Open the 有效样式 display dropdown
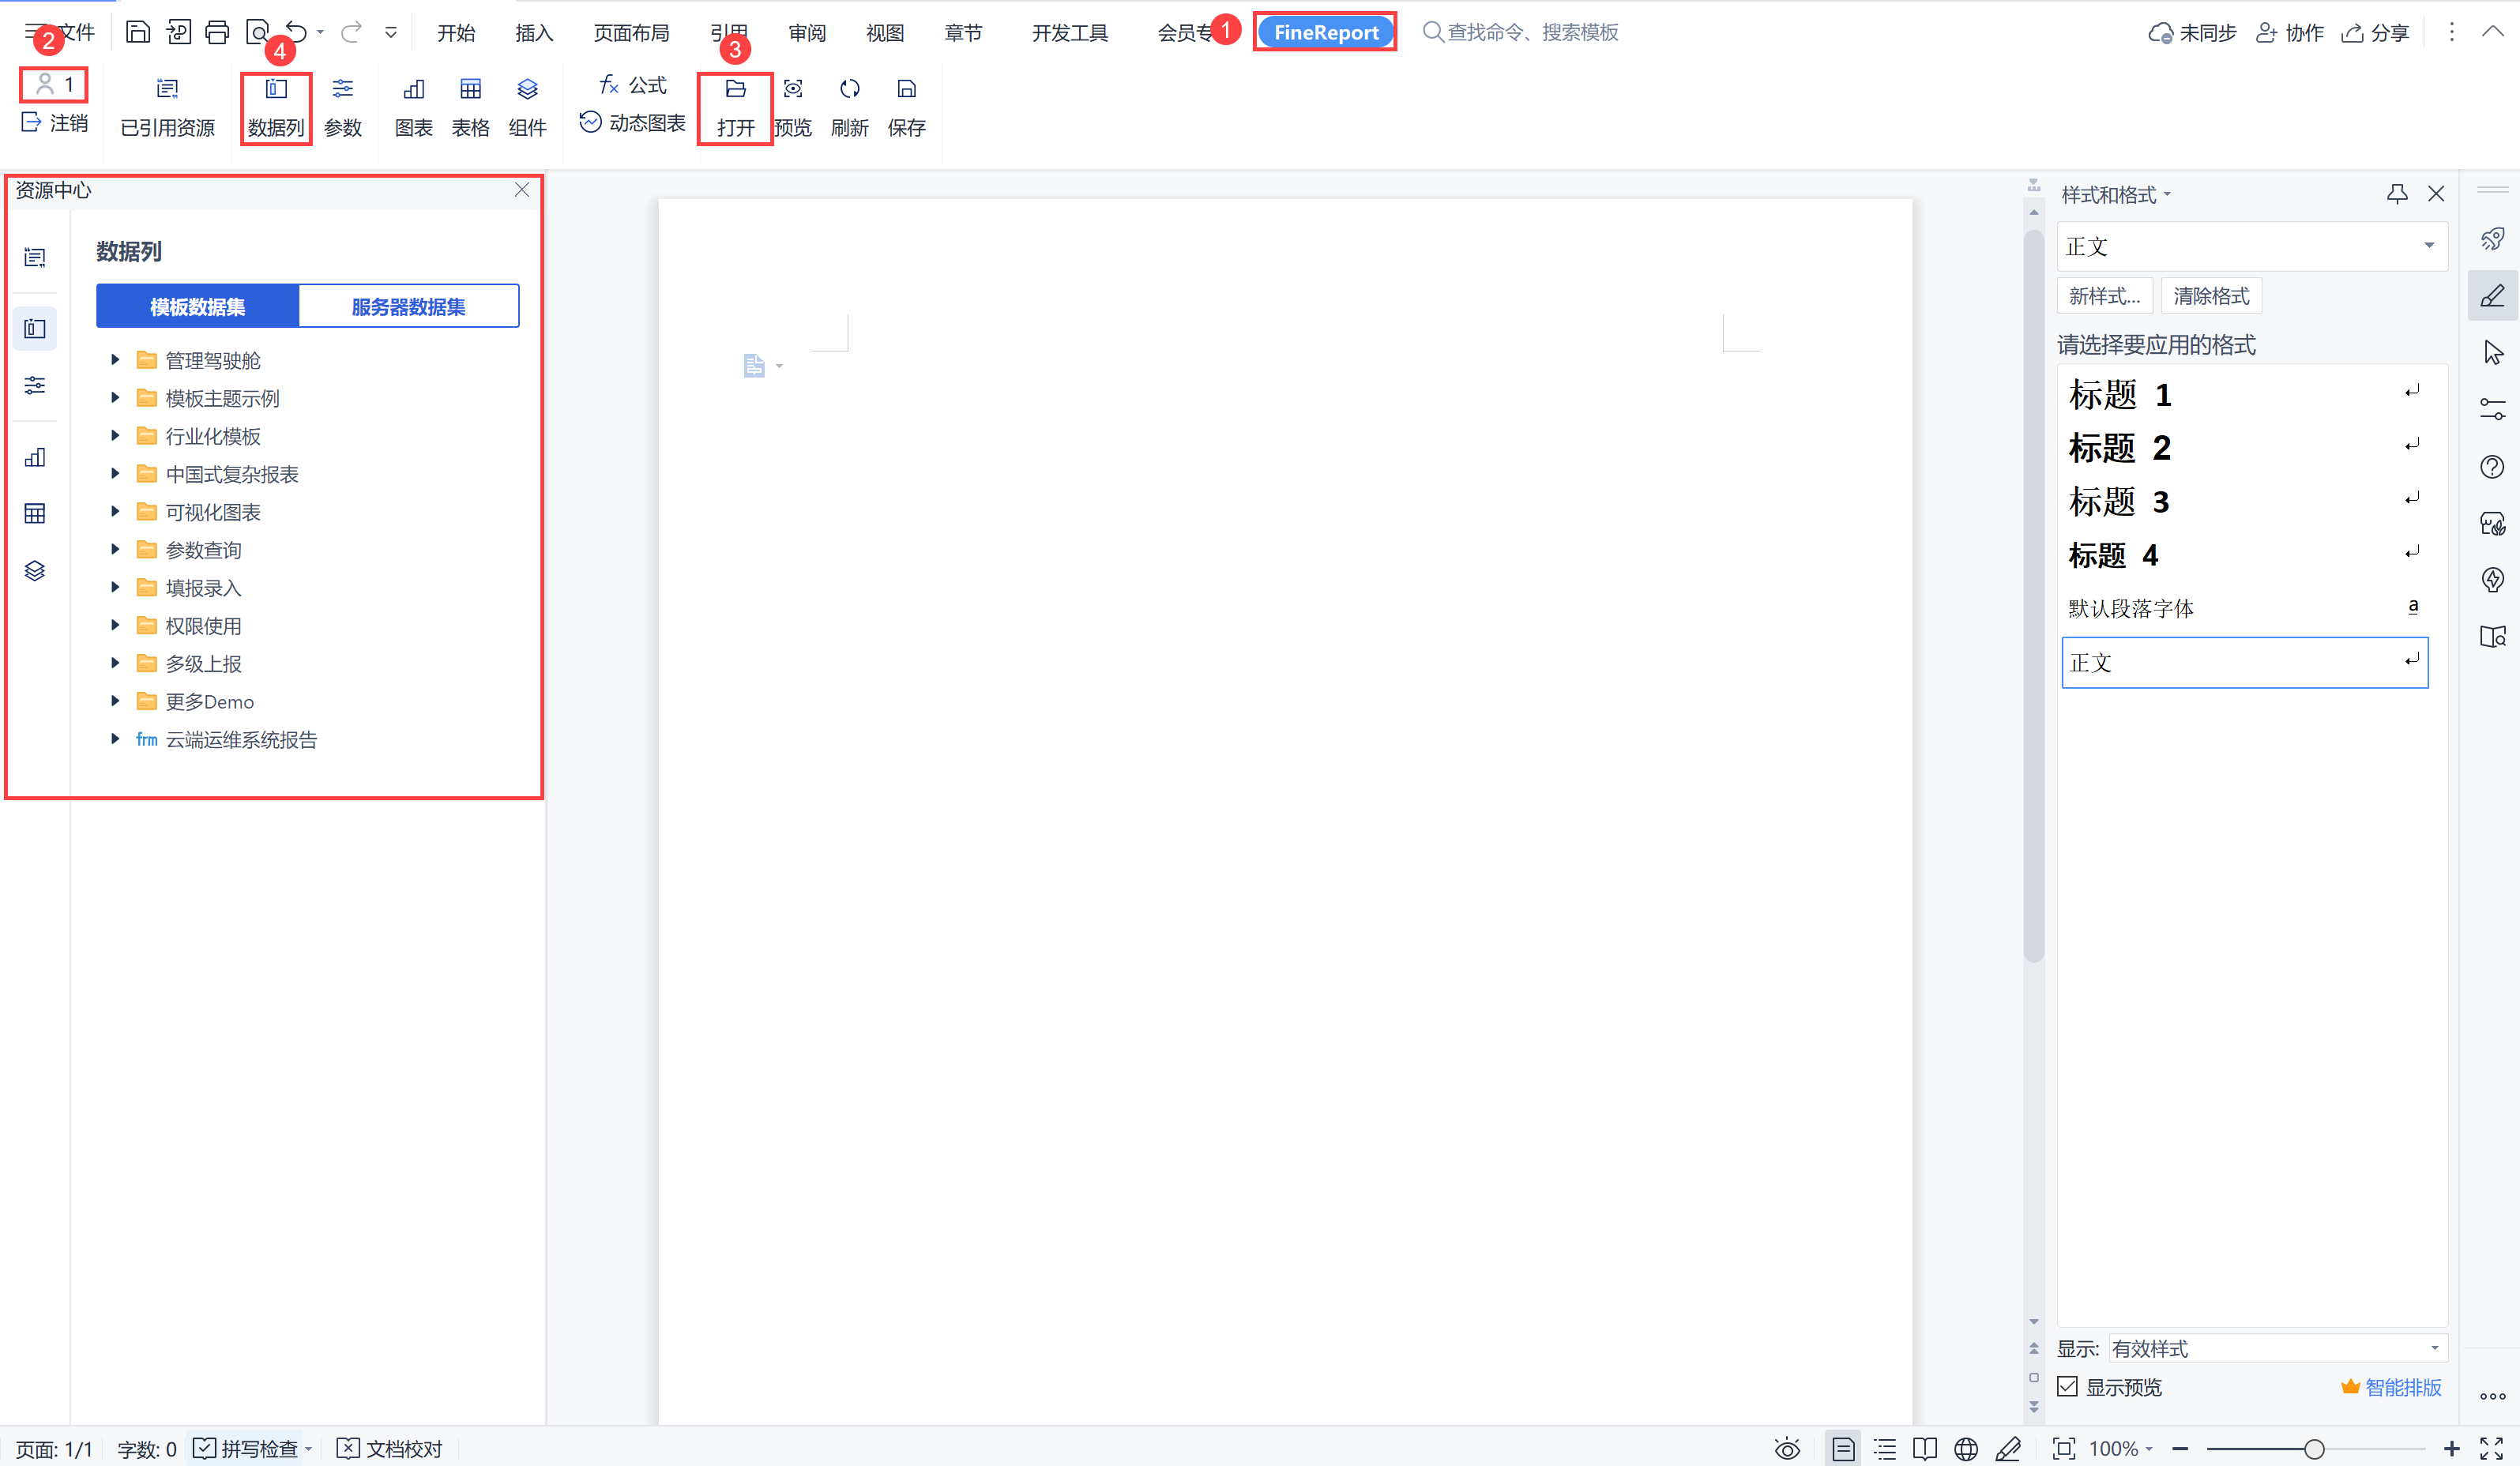The width and height of the screenshot is (2520, 1466). [x=2277, y=1348]
